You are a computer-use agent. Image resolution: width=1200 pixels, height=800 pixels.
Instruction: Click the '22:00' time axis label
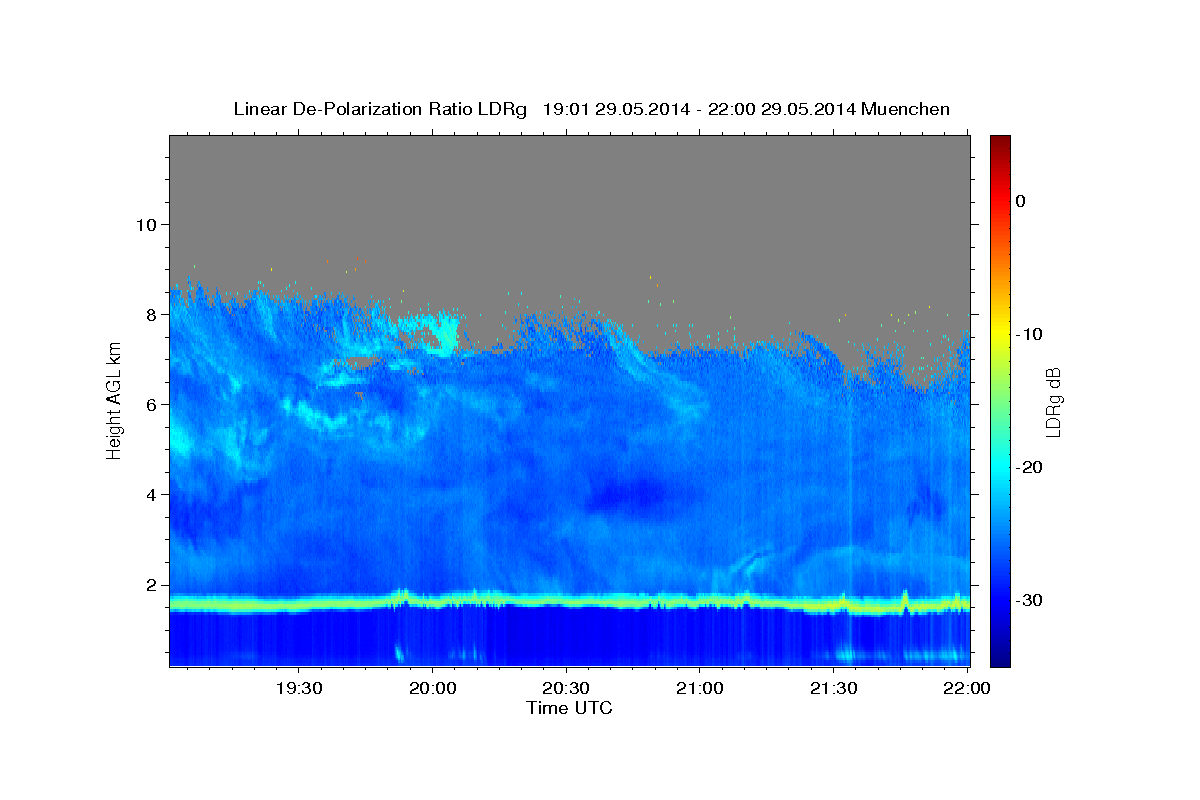tap(967, 688)
